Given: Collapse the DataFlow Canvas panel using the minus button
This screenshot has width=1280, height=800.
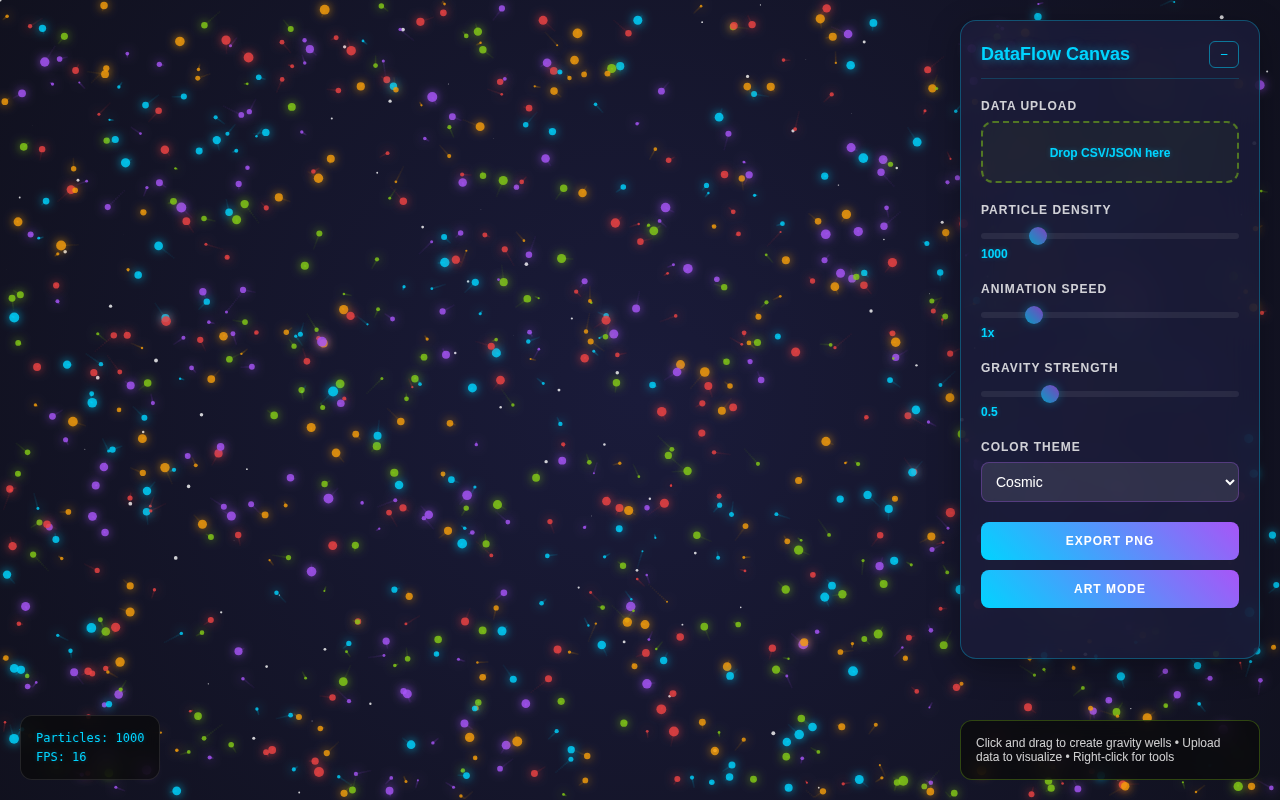Looking at the screenshot, I should point(1223,54).
